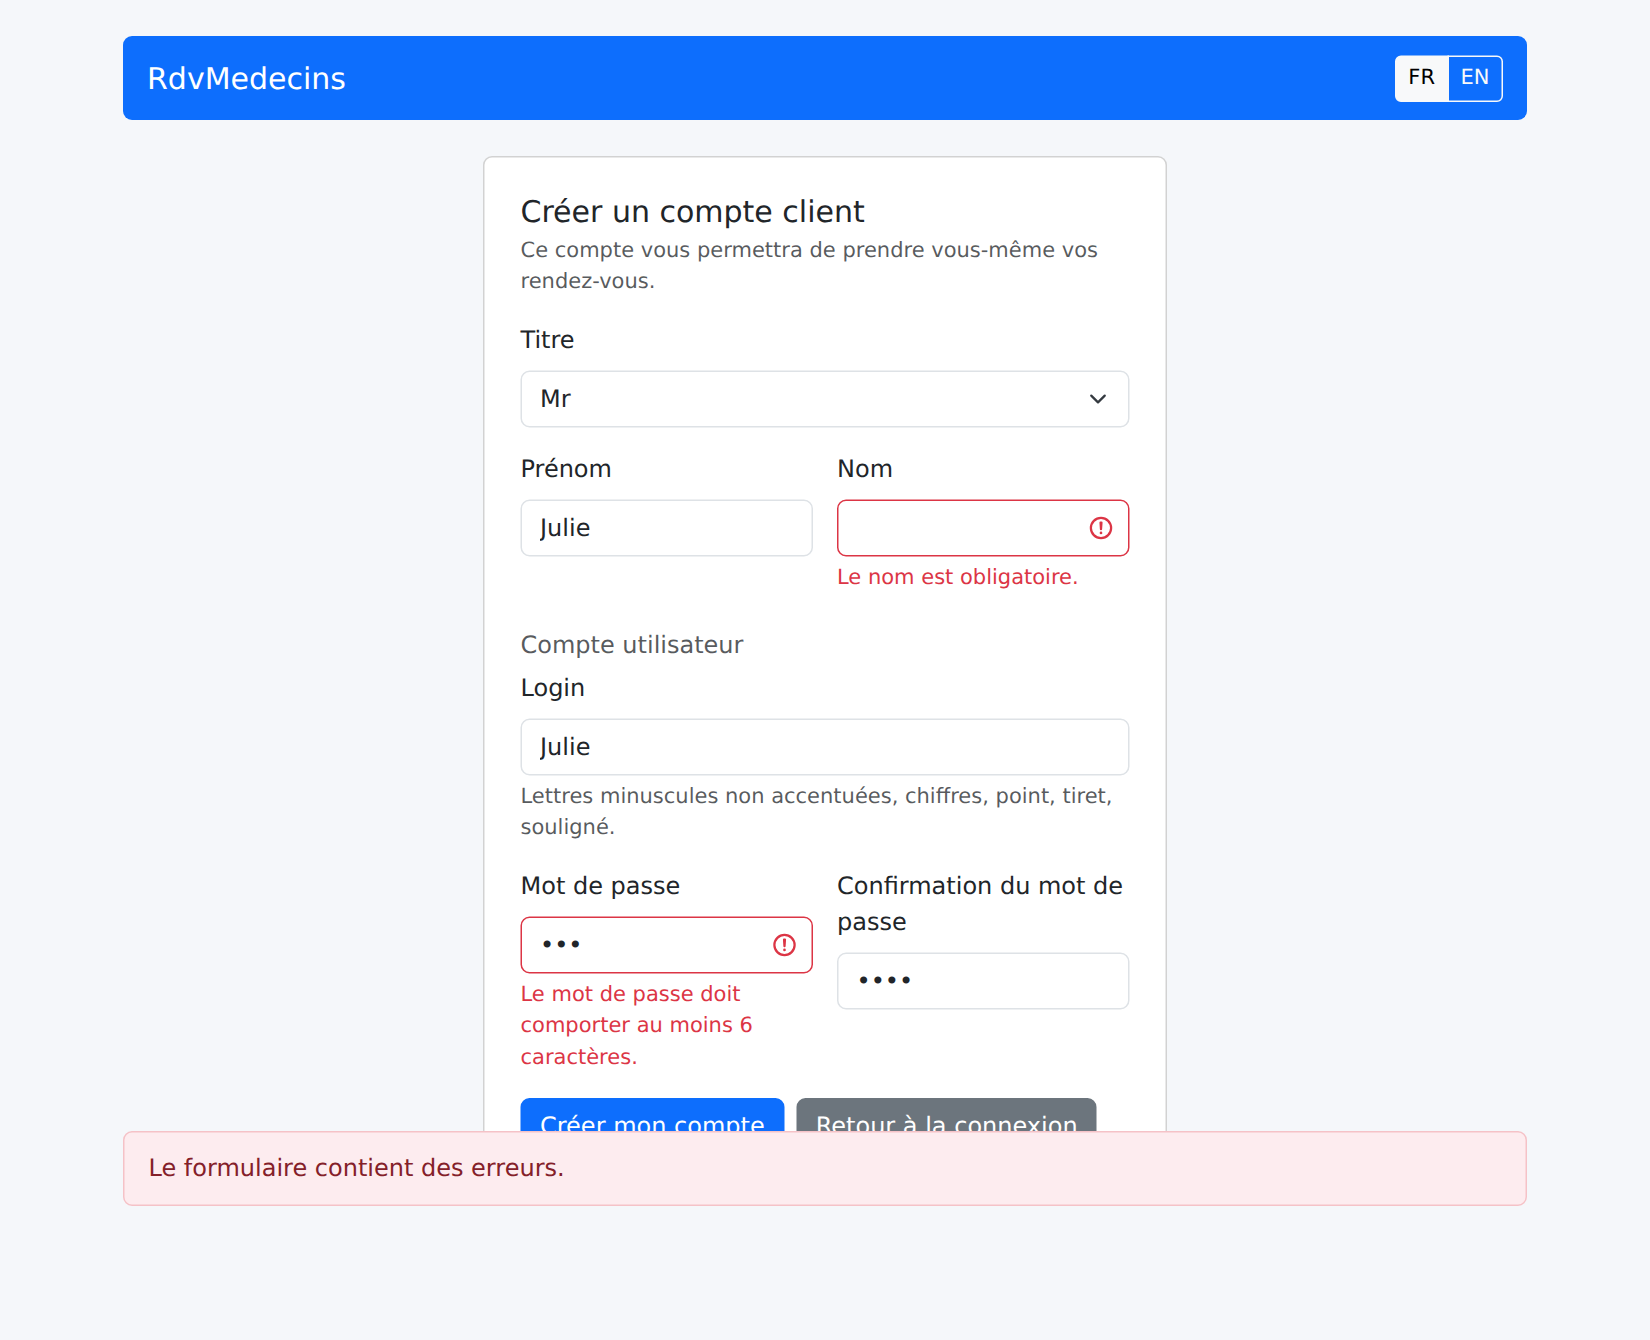Click the 'Compte utilisateur' section label
The image size is (1650, 1340).
point(632,645)
